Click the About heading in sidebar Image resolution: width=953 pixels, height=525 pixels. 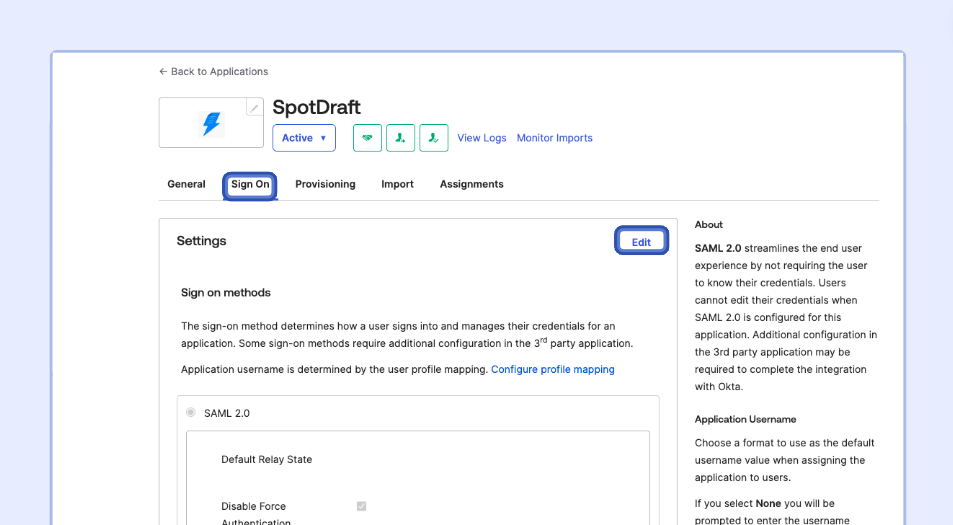pos(709,224)
